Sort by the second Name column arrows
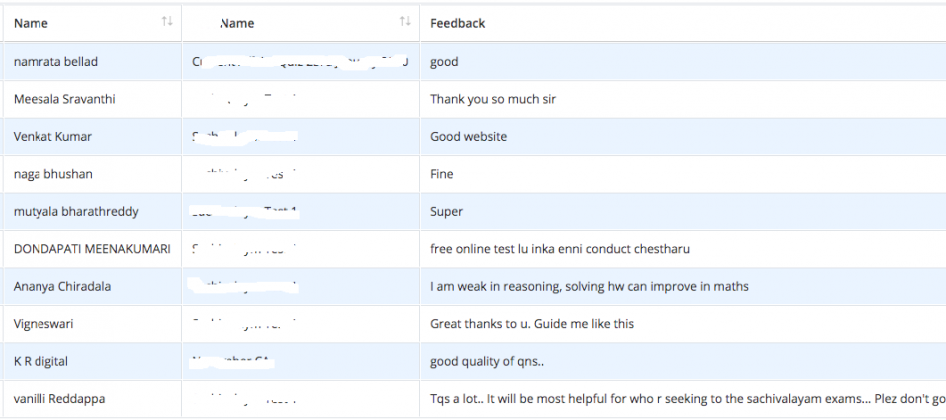This screenshot has height=420, width=946. tap(405, 22)
